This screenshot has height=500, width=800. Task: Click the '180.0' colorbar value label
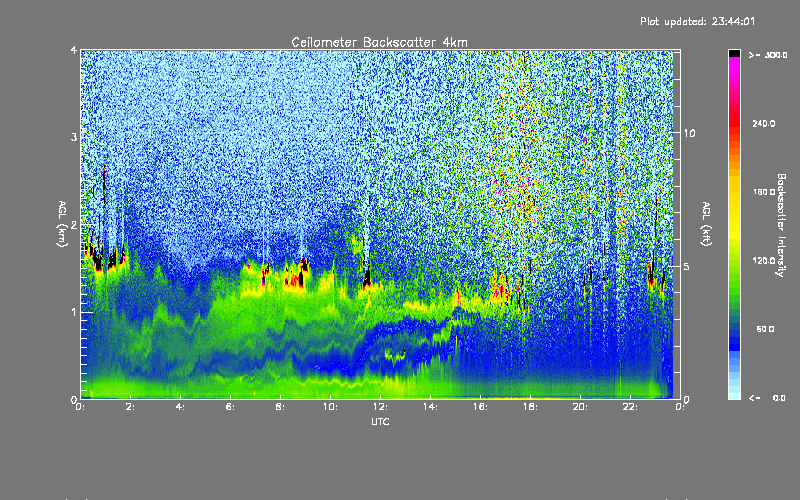[x=764, y=192]
